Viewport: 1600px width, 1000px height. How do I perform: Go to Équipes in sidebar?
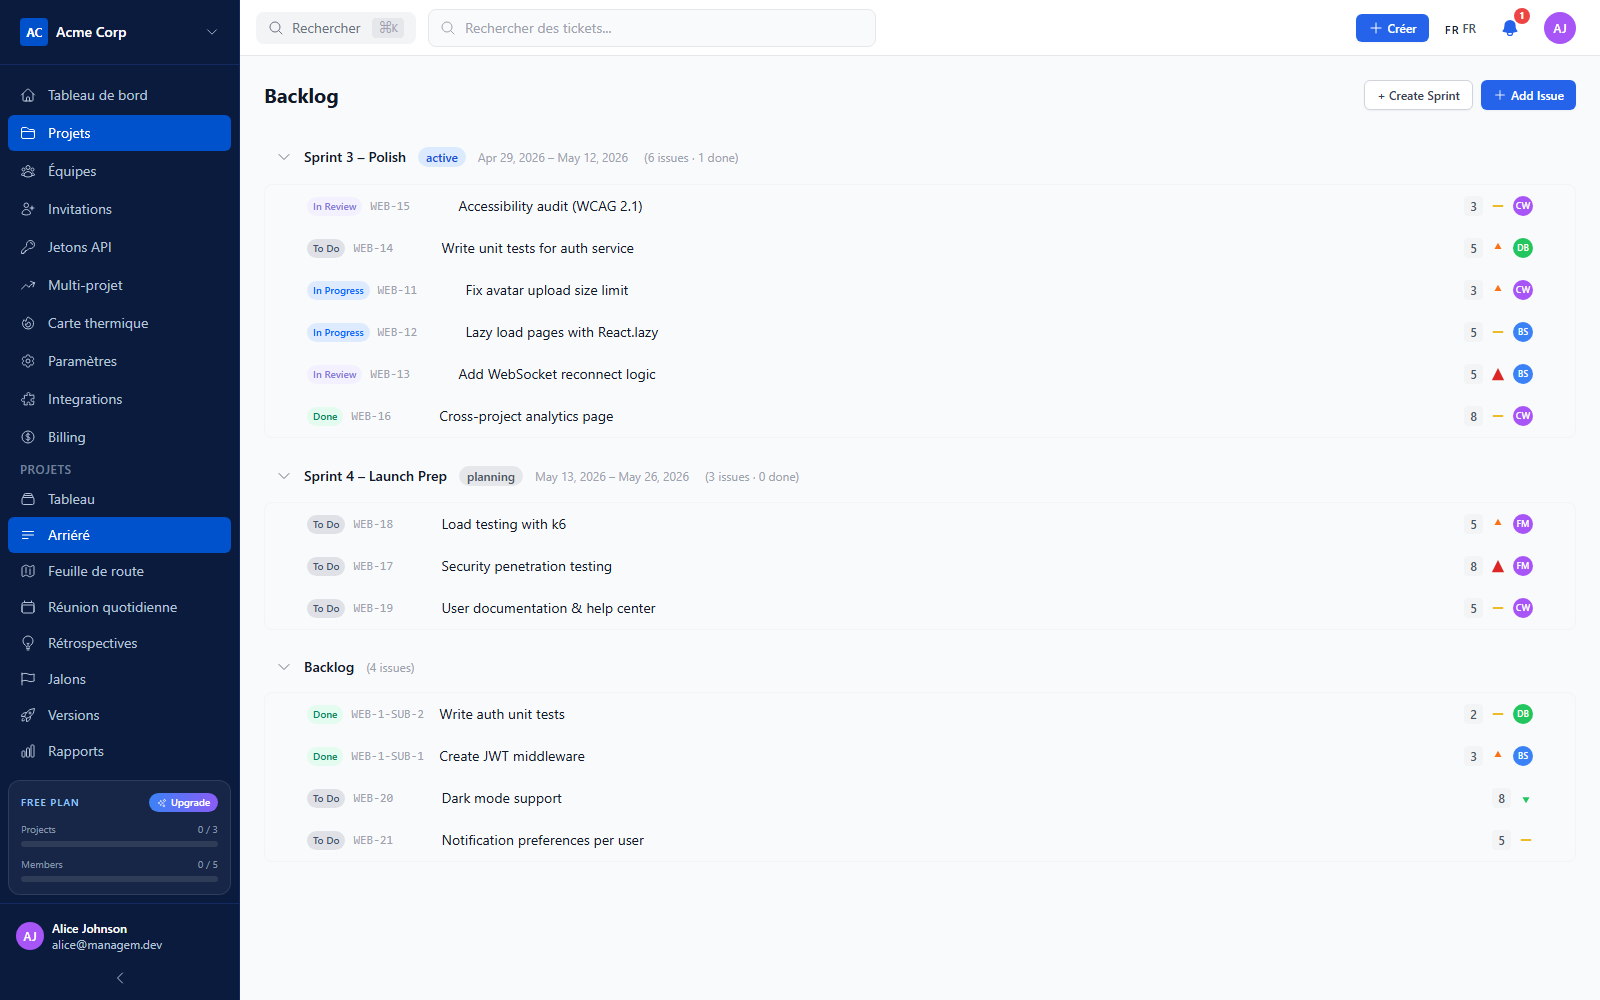coord(119,171)
